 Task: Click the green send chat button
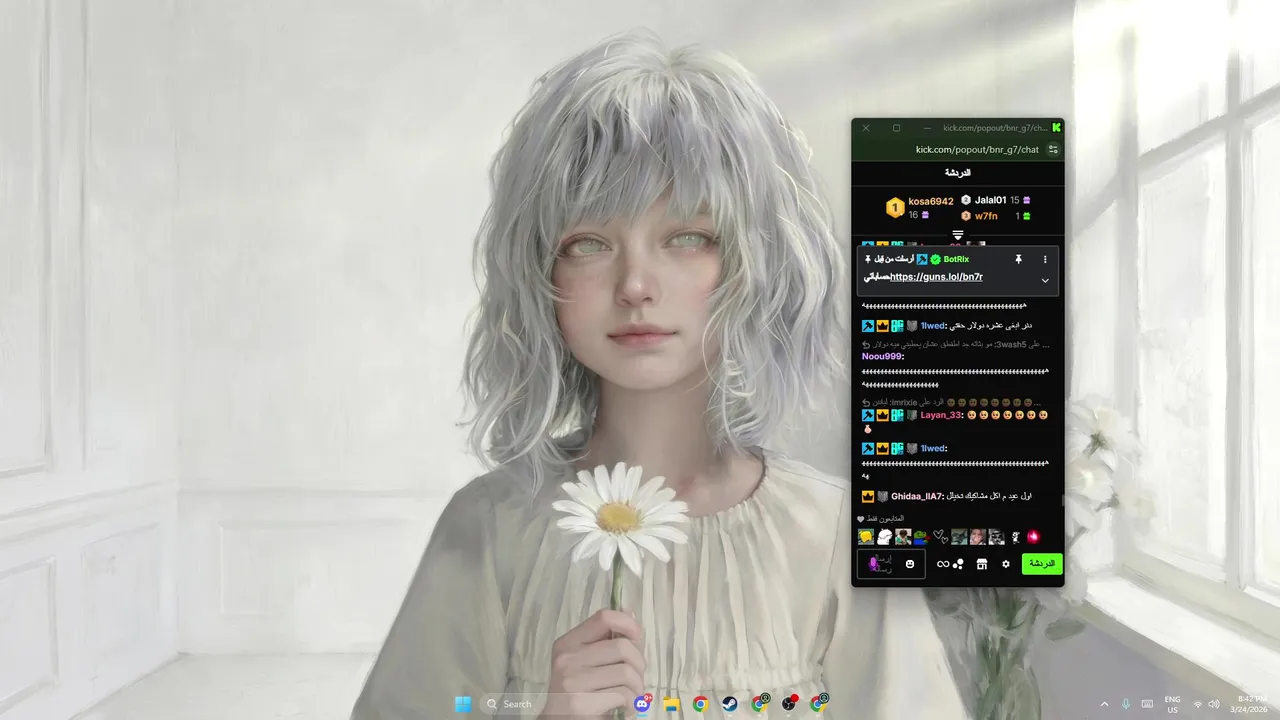[1042, 564]
